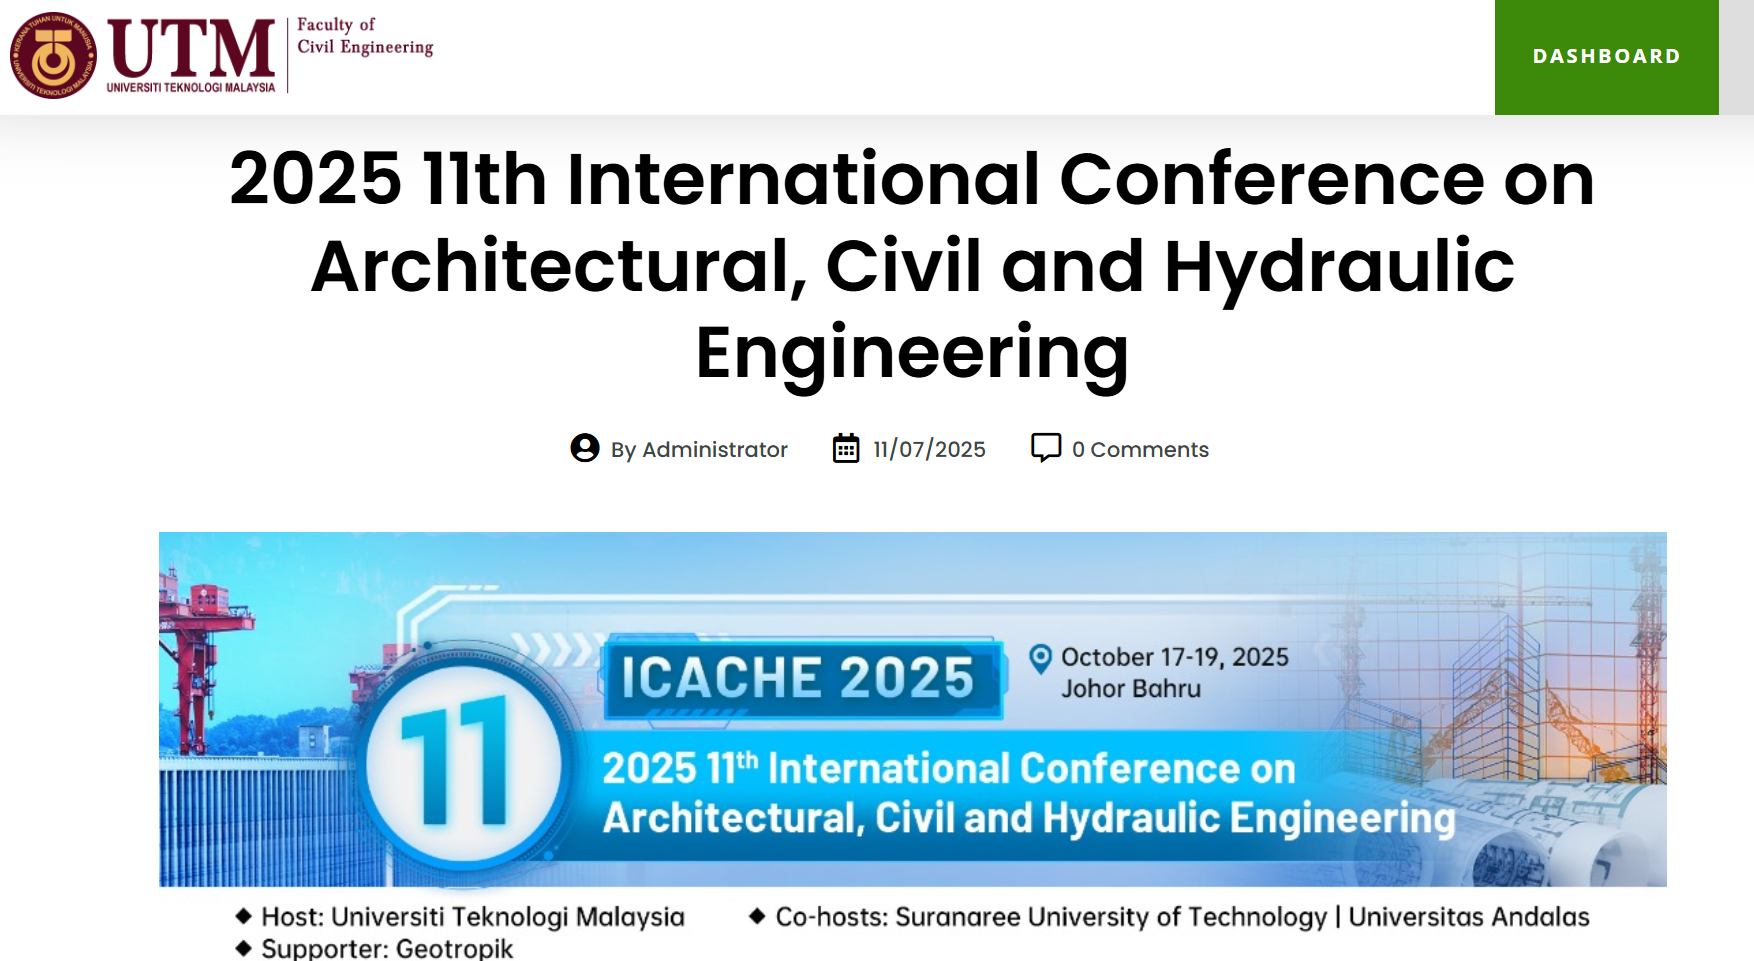Image resolution: width=1754 pixels, height=961 pixels.
Task: Open the 0 Comments link
Action: pyautogui.click(x=1140, y=450)
